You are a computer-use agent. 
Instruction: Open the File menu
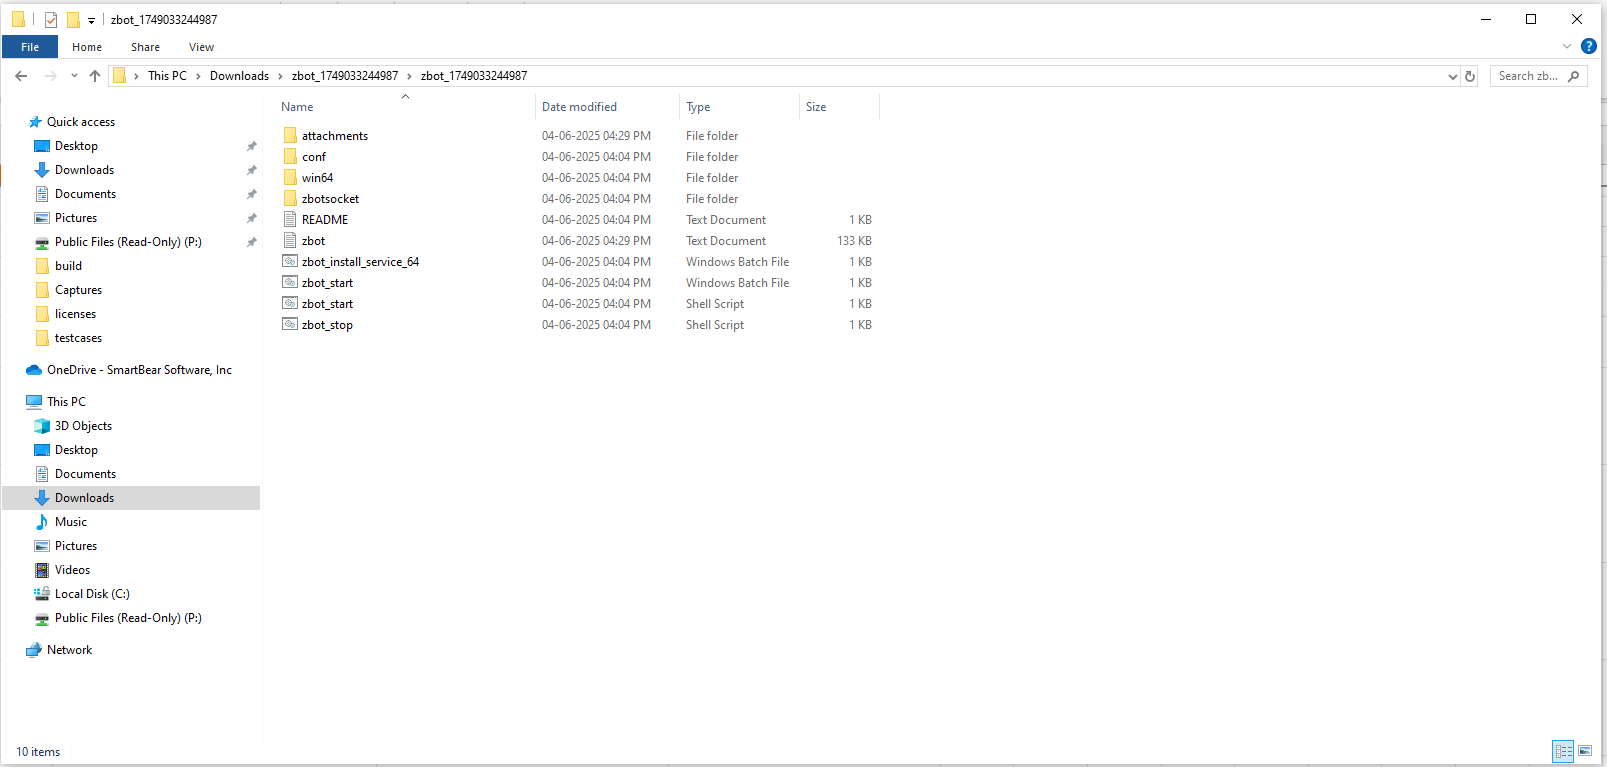(30, 47)
